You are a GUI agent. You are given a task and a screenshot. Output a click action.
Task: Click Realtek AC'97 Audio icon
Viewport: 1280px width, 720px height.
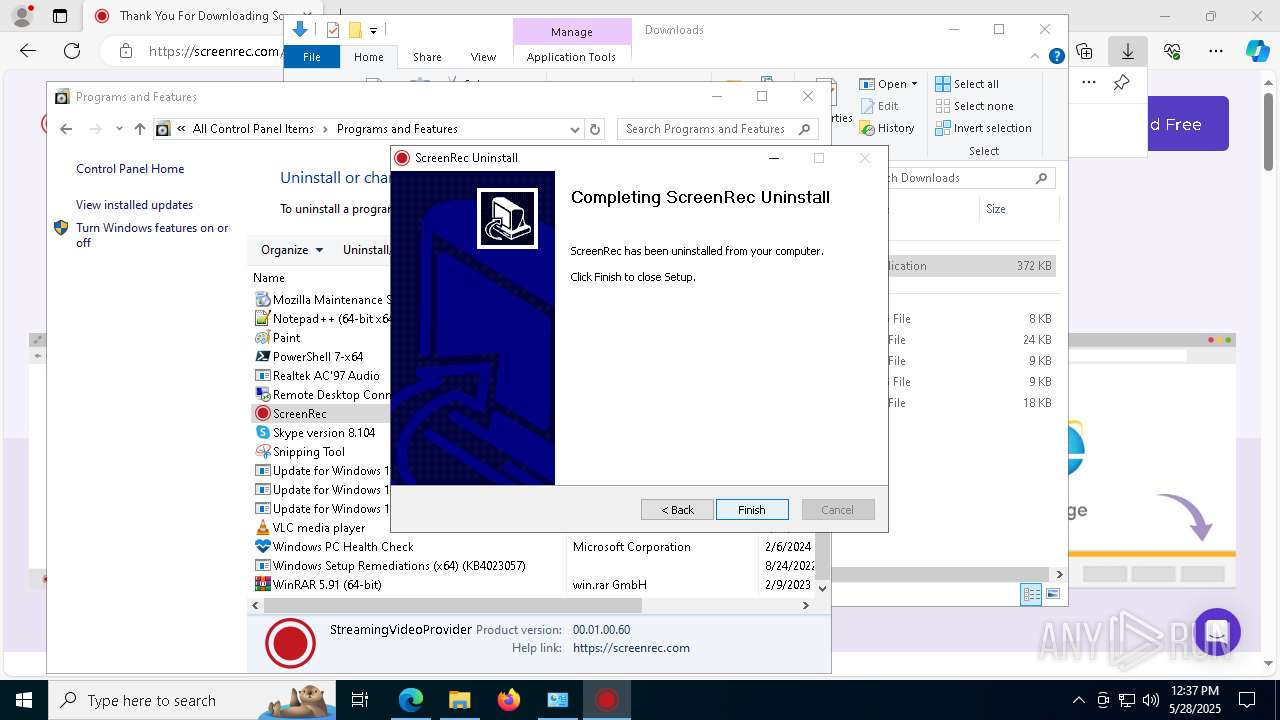263,376
